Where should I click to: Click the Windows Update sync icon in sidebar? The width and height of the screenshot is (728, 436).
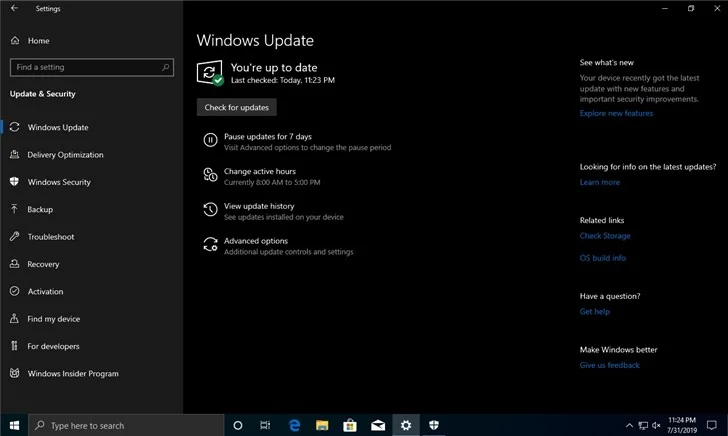tap(14, 127)
